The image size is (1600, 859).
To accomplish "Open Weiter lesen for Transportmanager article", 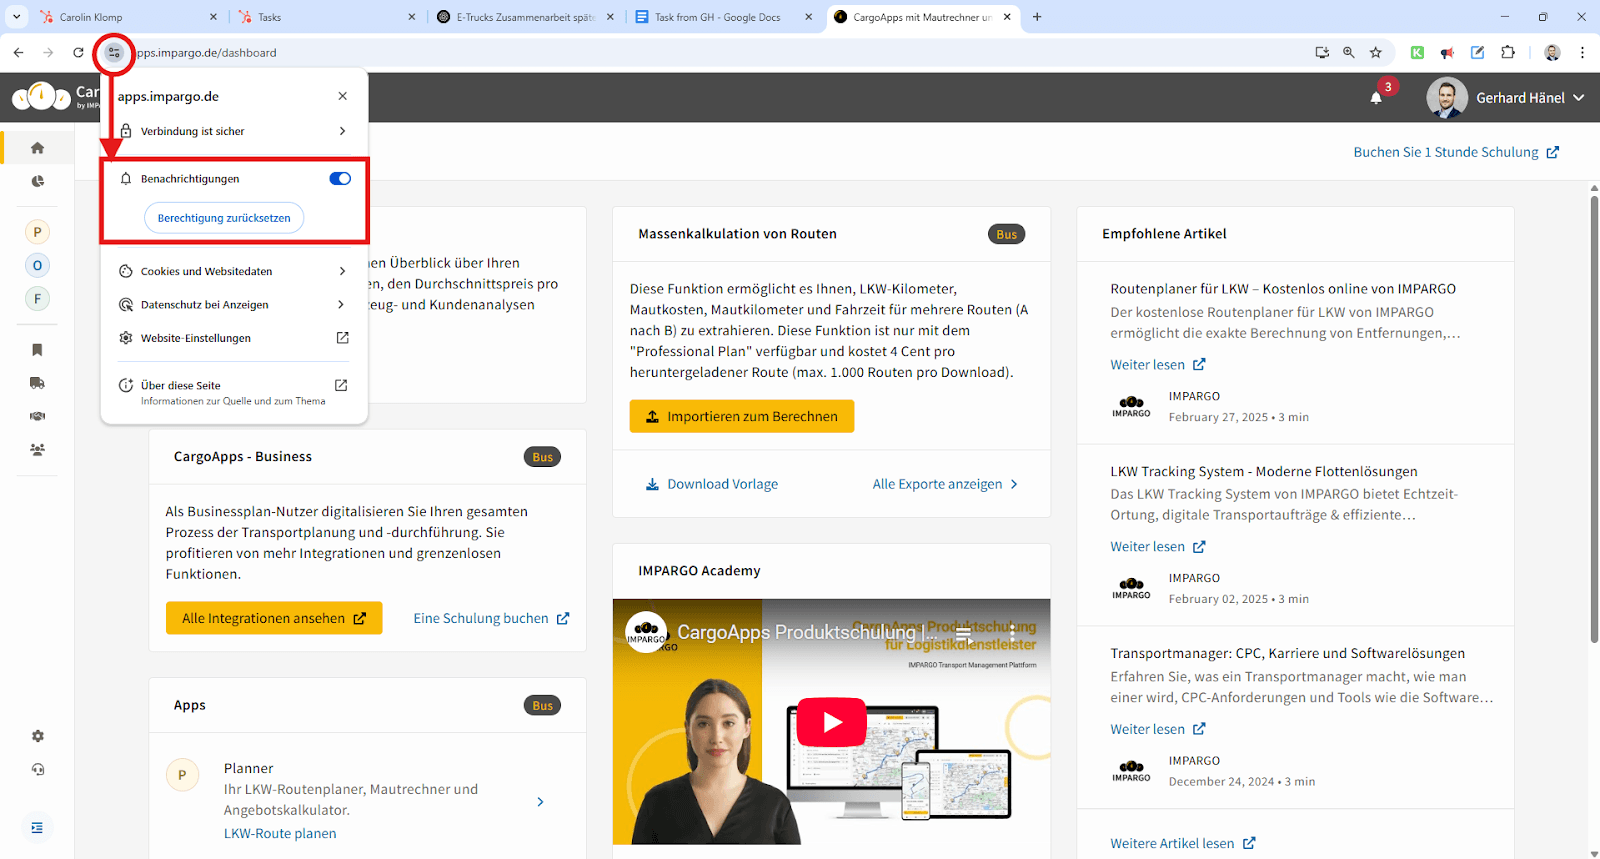I will point(1158,729).
